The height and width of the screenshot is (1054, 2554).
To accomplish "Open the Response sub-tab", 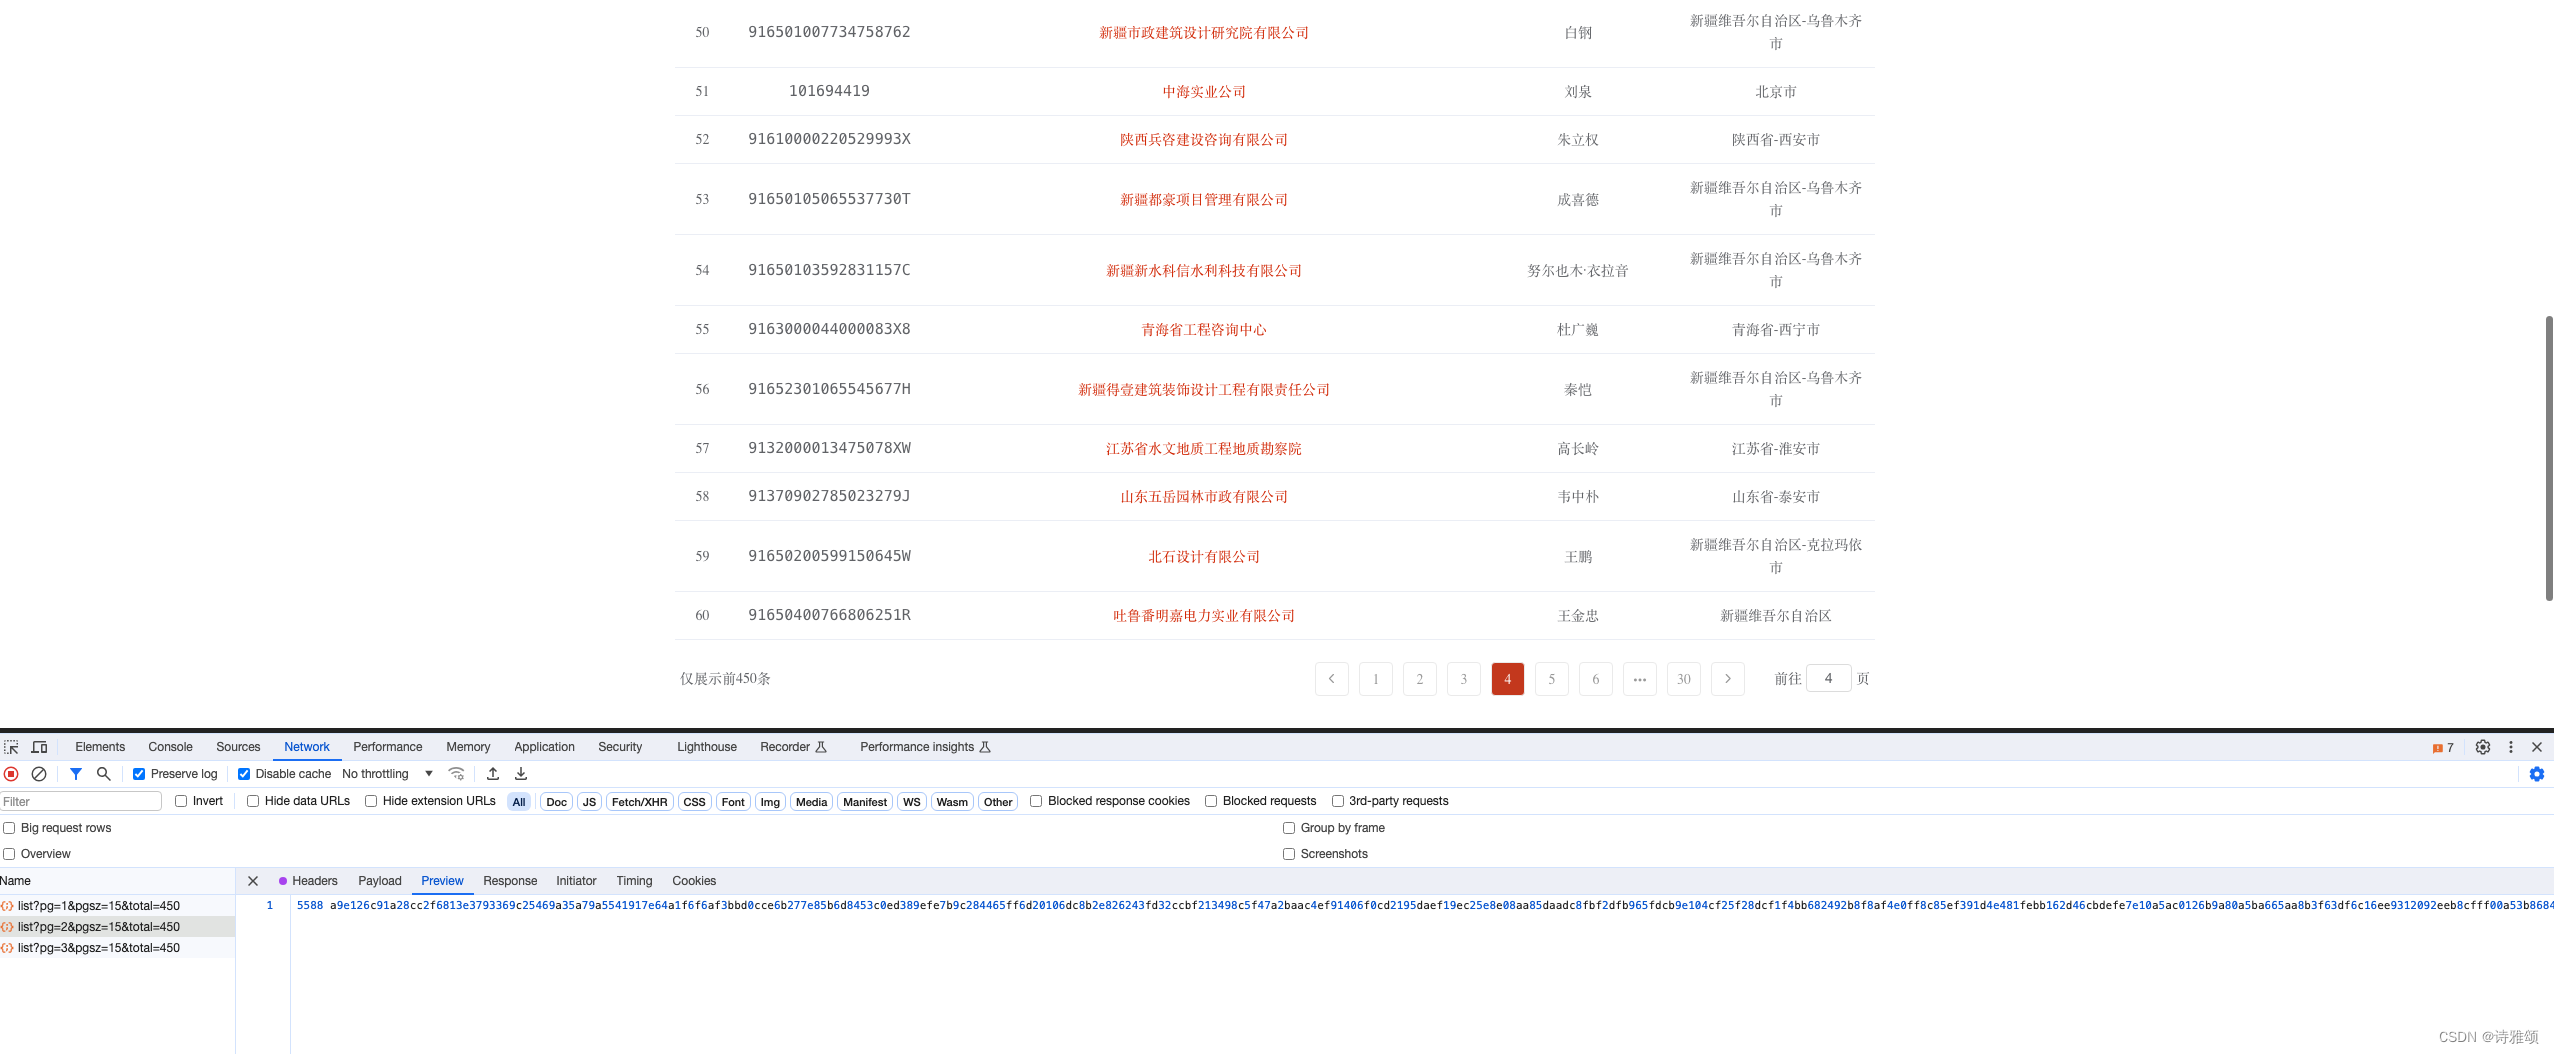I will [x=510, y=881].
